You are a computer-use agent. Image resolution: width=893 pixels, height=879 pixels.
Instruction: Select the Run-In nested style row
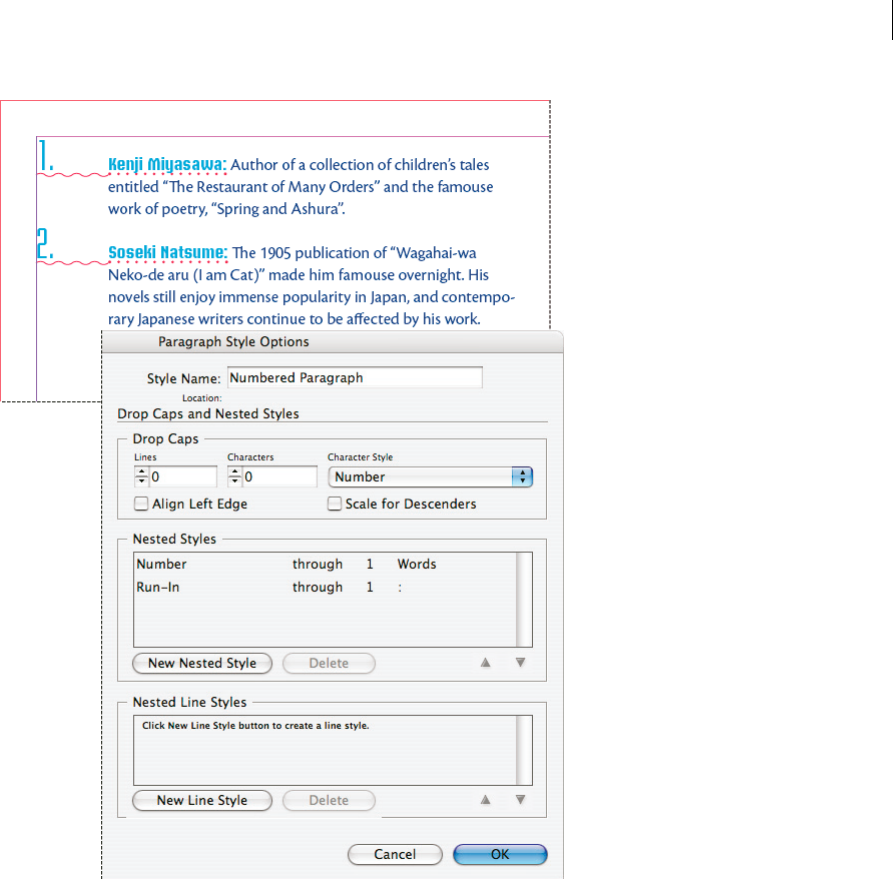point(325,587)
